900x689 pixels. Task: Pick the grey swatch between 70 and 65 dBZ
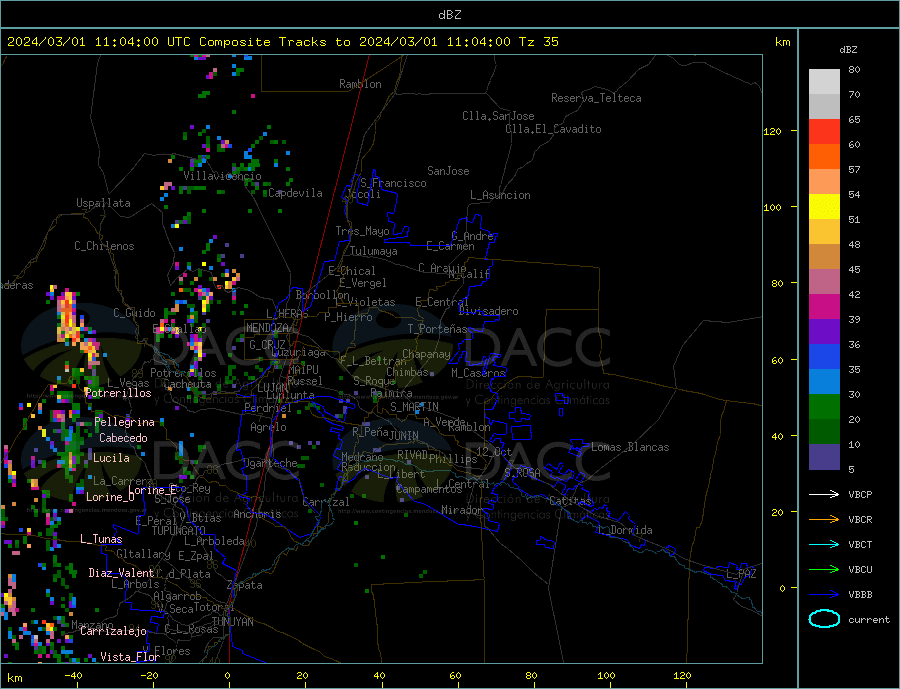824,107
